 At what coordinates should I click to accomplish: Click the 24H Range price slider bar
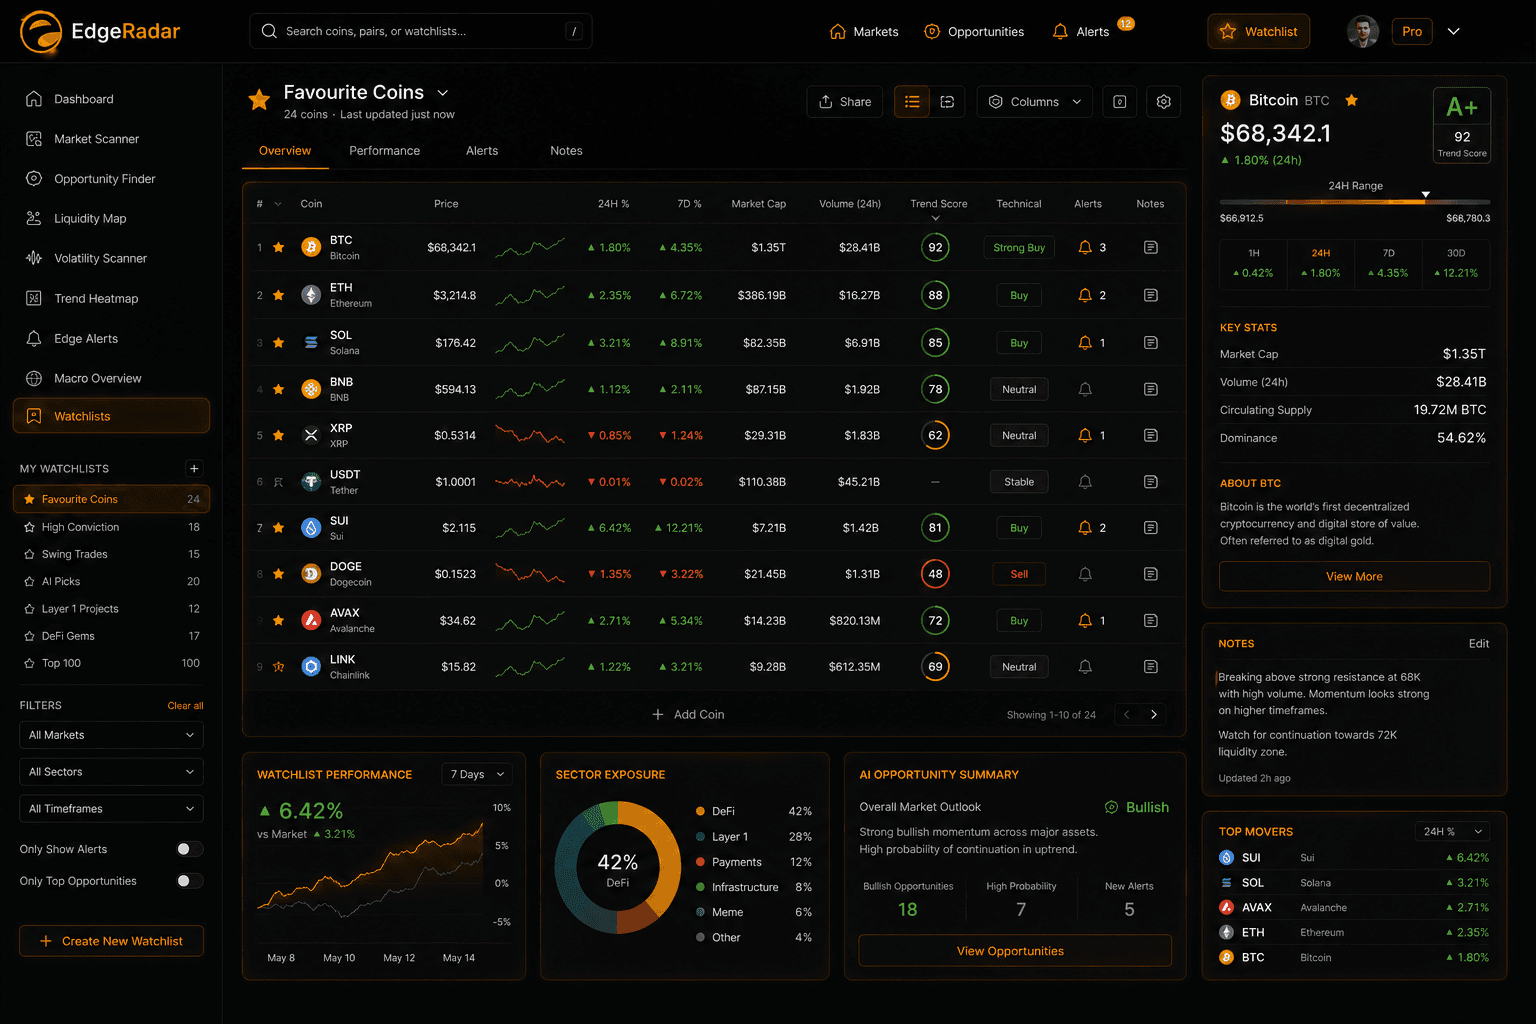click(x=1355, y=202)
